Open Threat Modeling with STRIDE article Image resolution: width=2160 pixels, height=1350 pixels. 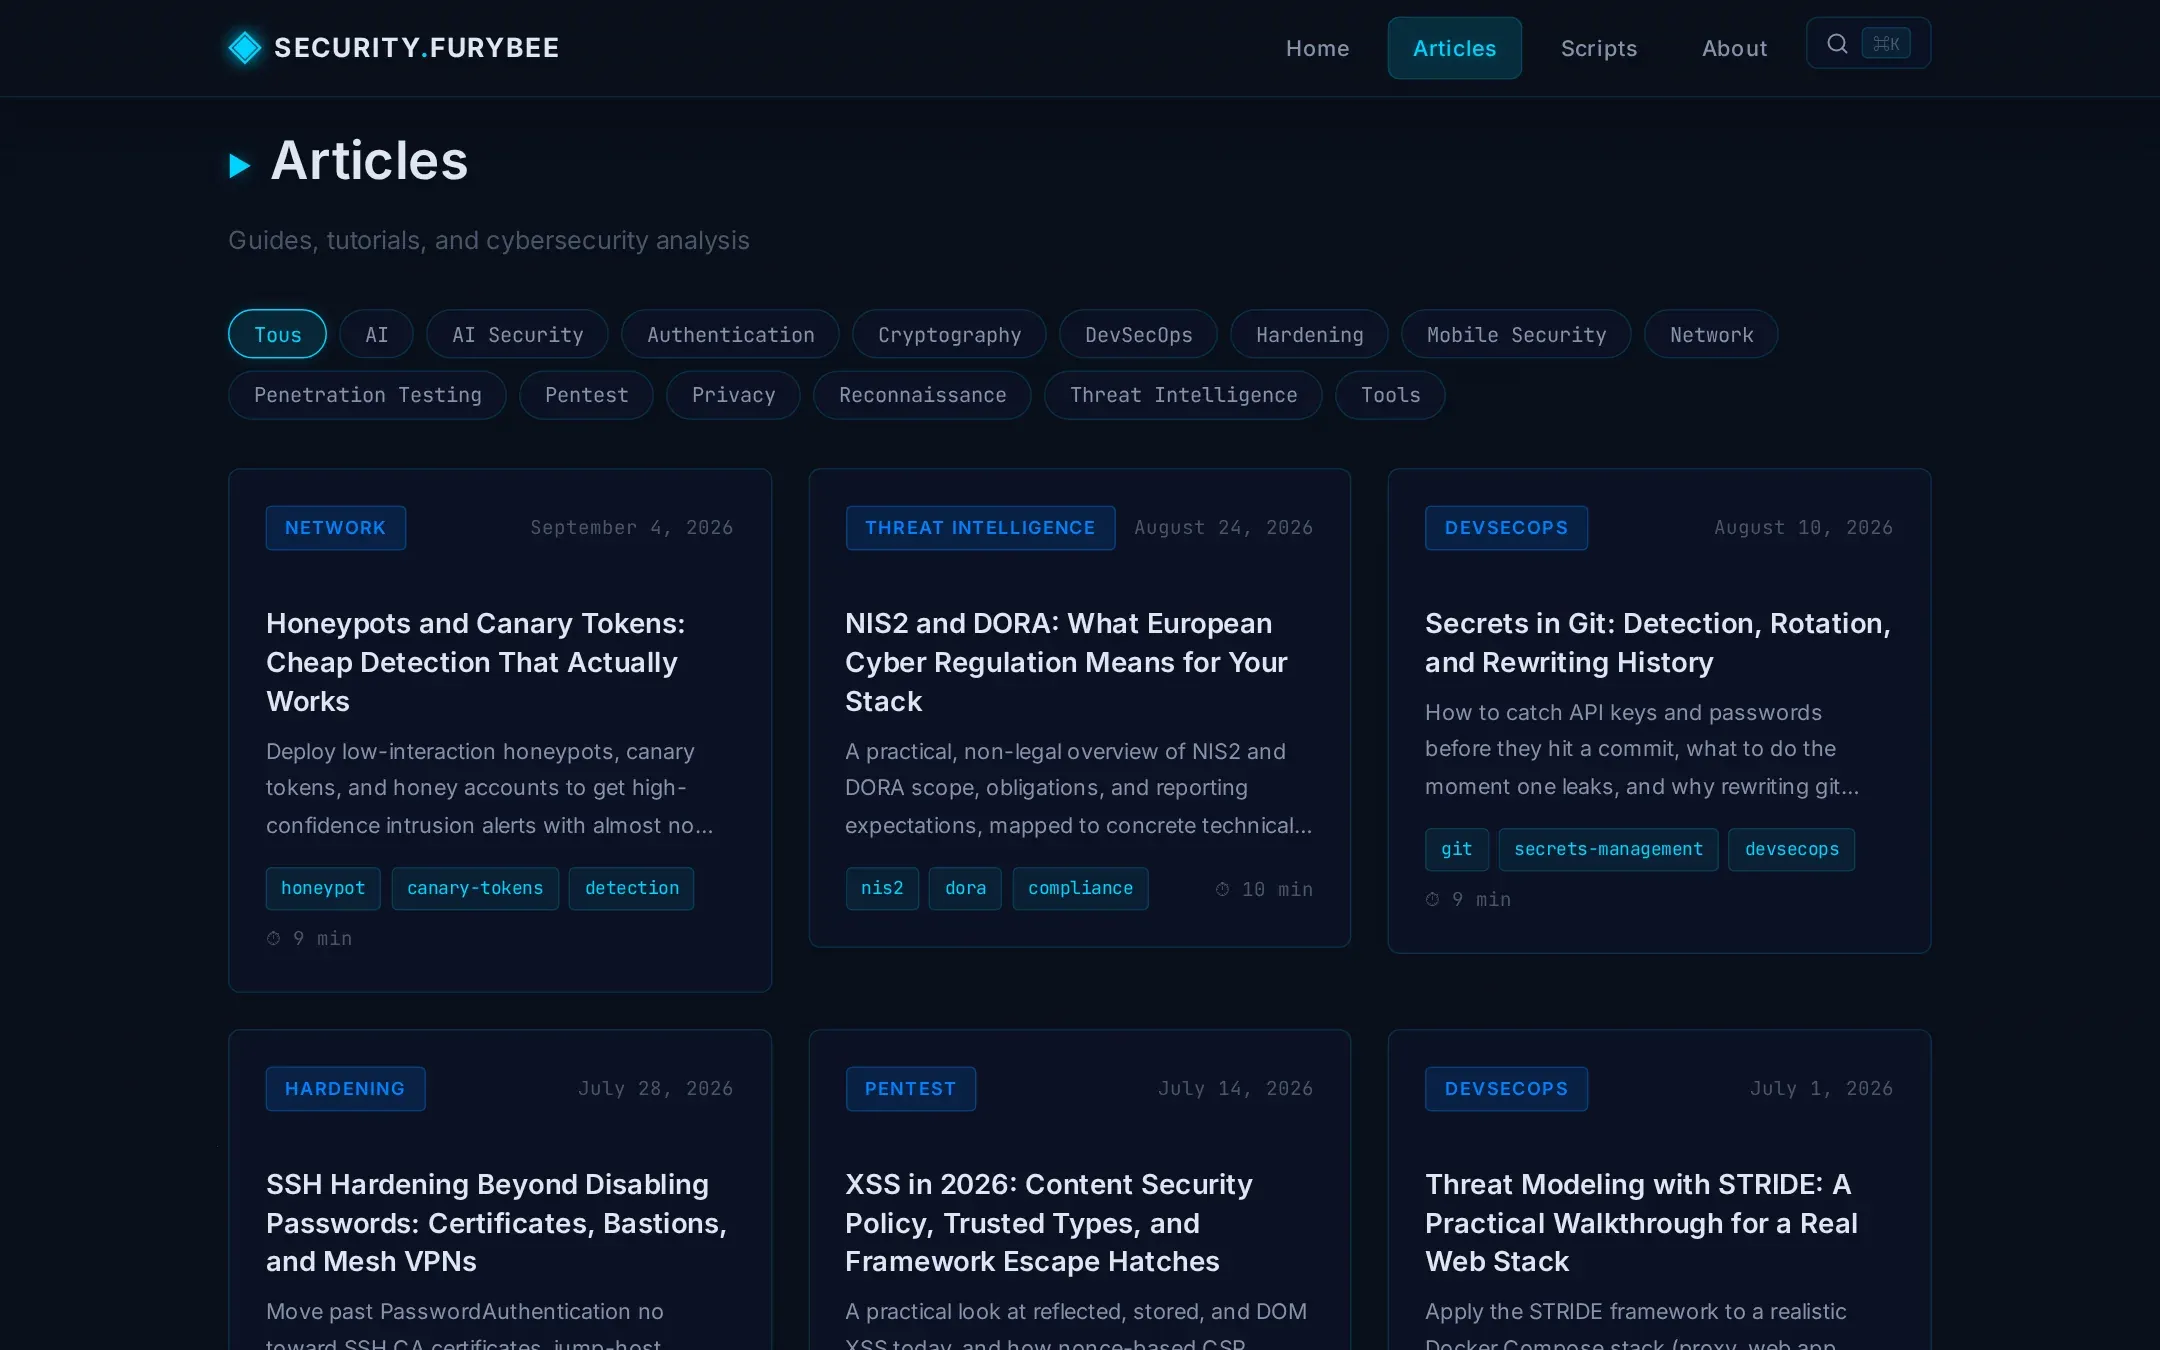point(1641,1222)
